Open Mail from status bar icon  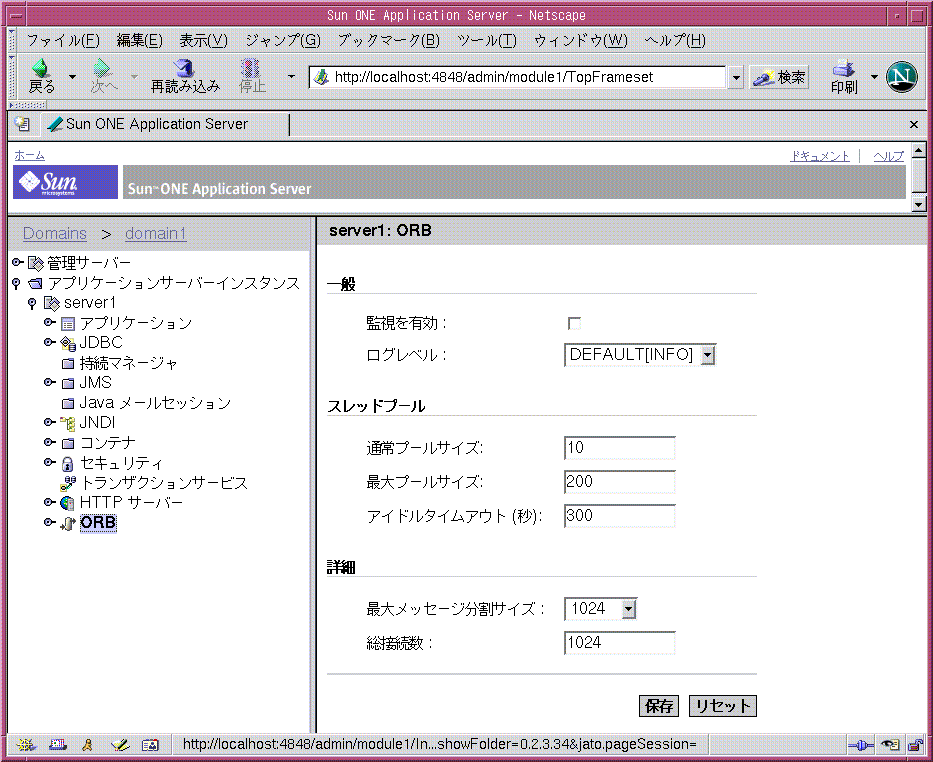click(57, 744)
